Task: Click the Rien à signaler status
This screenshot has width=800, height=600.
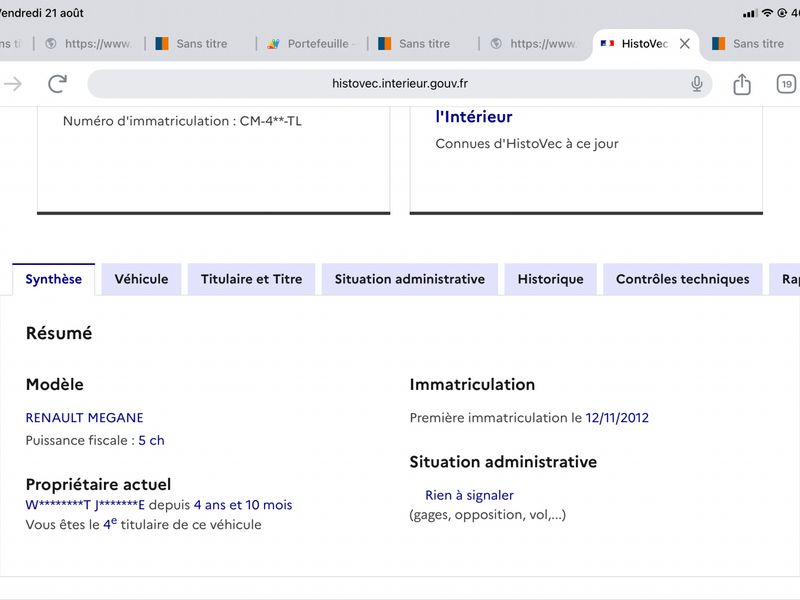Action: 469,495
